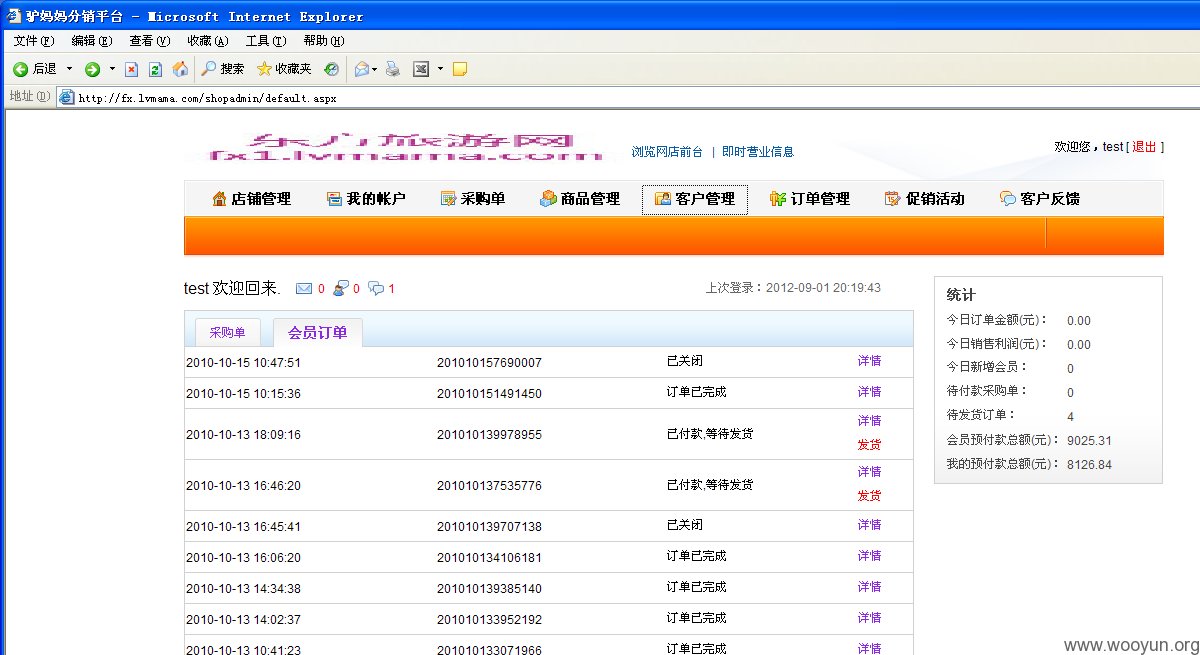Click the page icon in address bar

pyautogui.click(x=67, y=98)
